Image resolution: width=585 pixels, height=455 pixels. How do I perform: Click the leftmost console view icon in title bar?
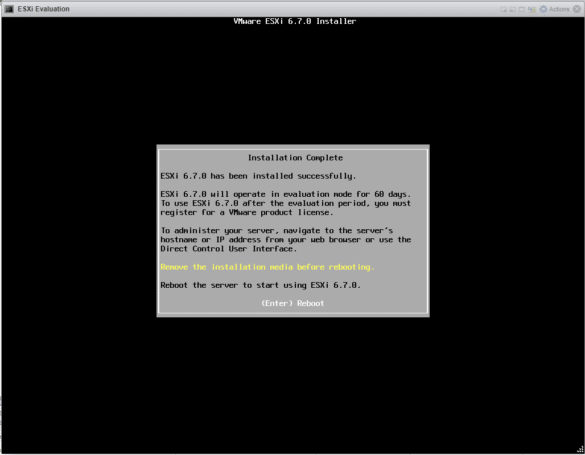[x=504, y=9]
